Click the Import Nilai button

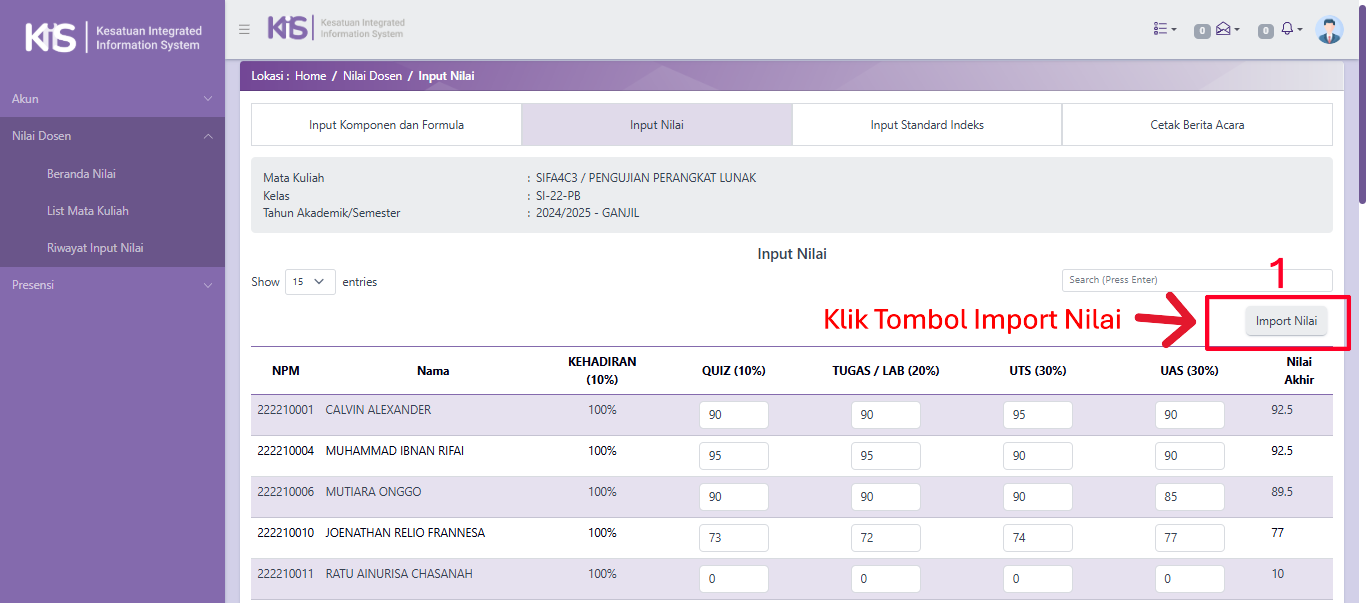point(1286,321)
